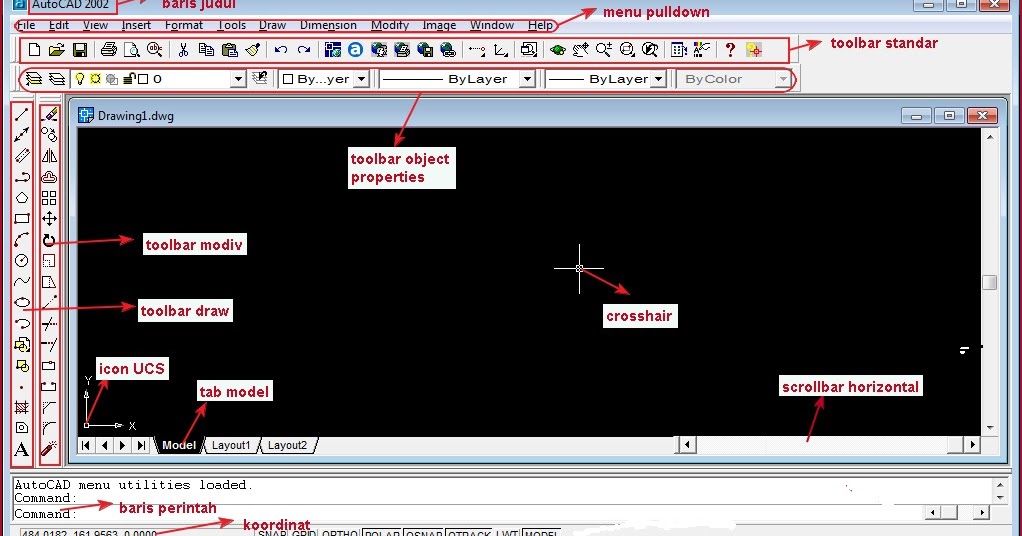The height and width of the screenshot is (536, 1022).
Task: Jump to first layout tab arrow
Action: coord(86,445)
